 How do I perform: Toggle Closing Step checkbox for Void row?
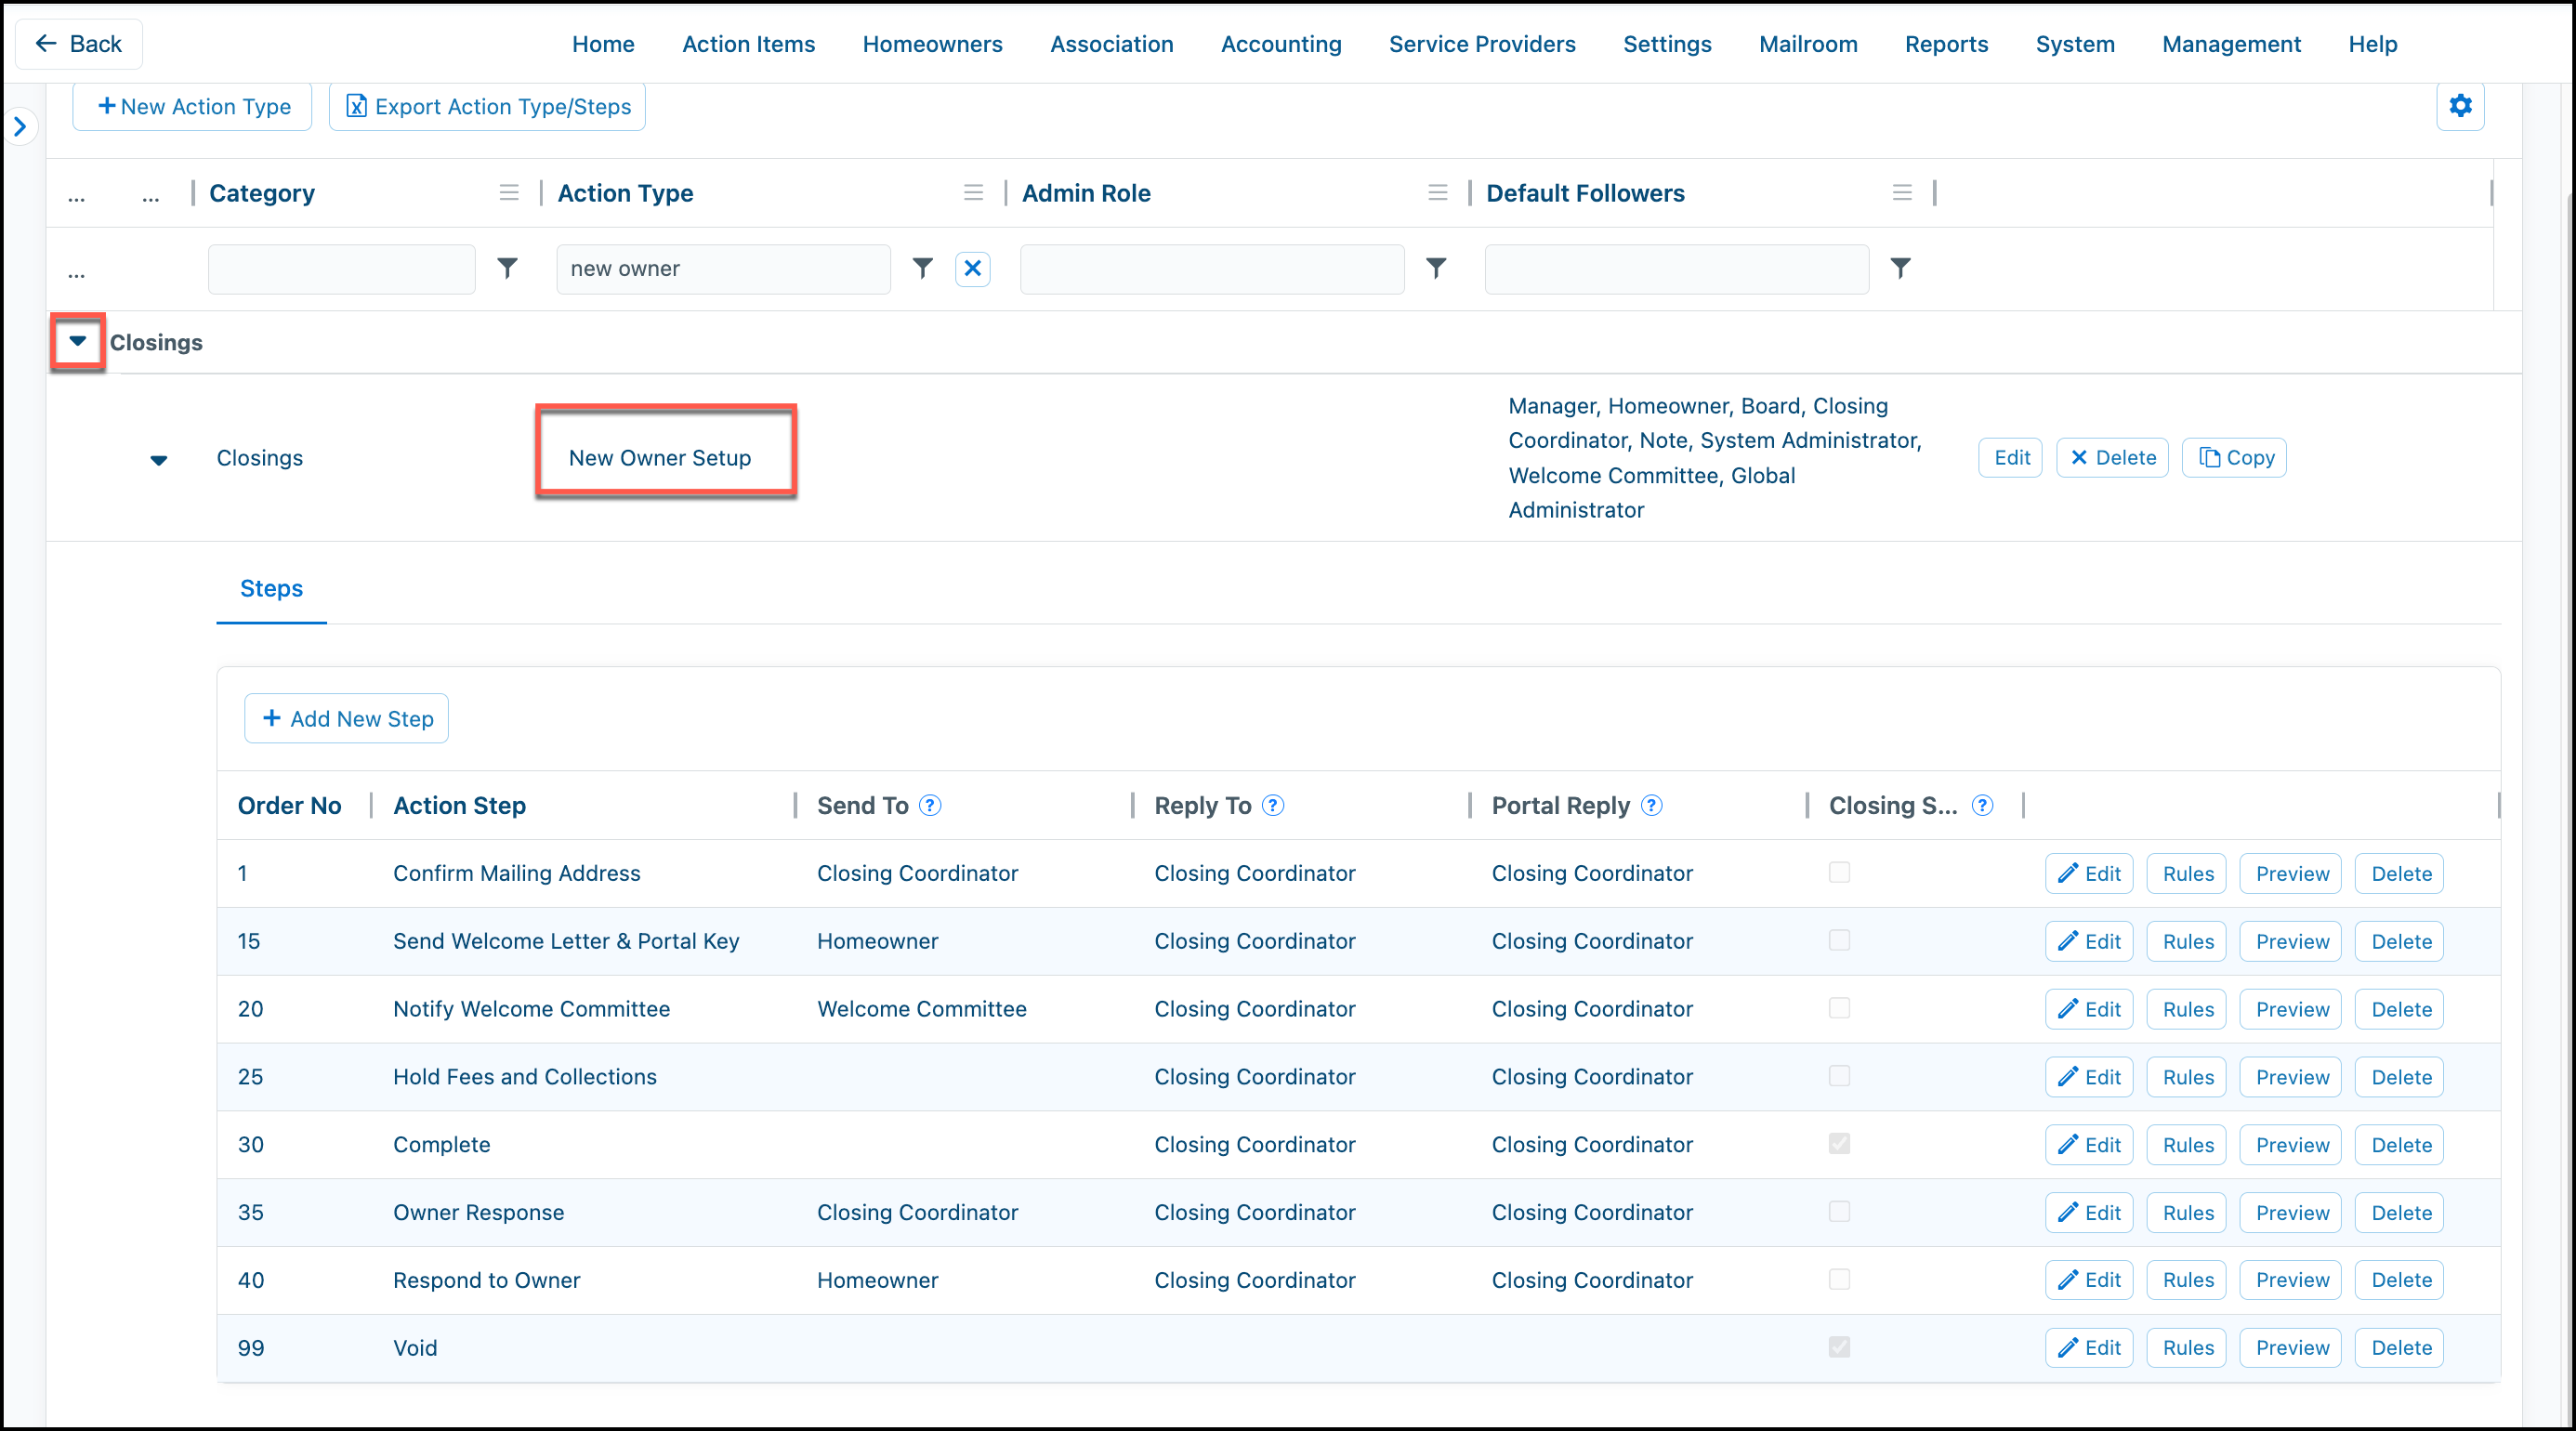coord(1838,1348)
